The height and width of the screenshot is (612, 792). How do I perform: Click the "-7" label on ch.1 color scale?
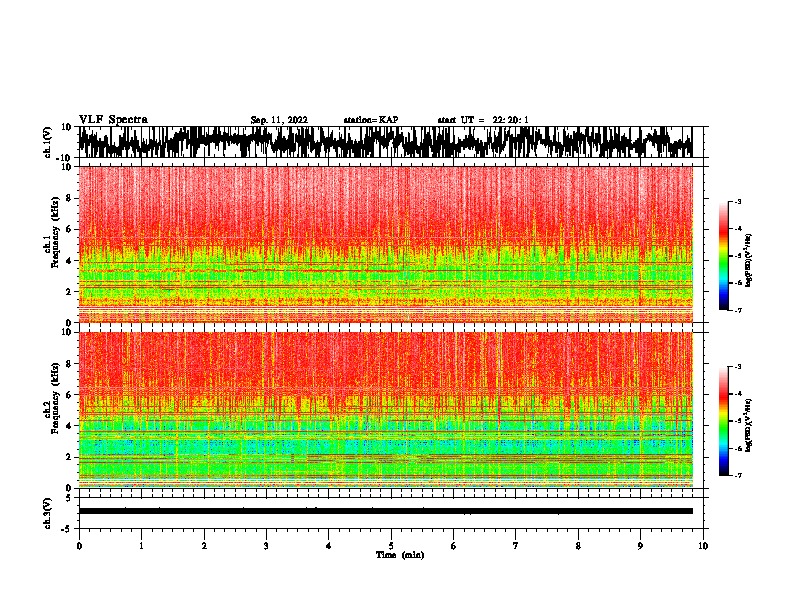738,310
